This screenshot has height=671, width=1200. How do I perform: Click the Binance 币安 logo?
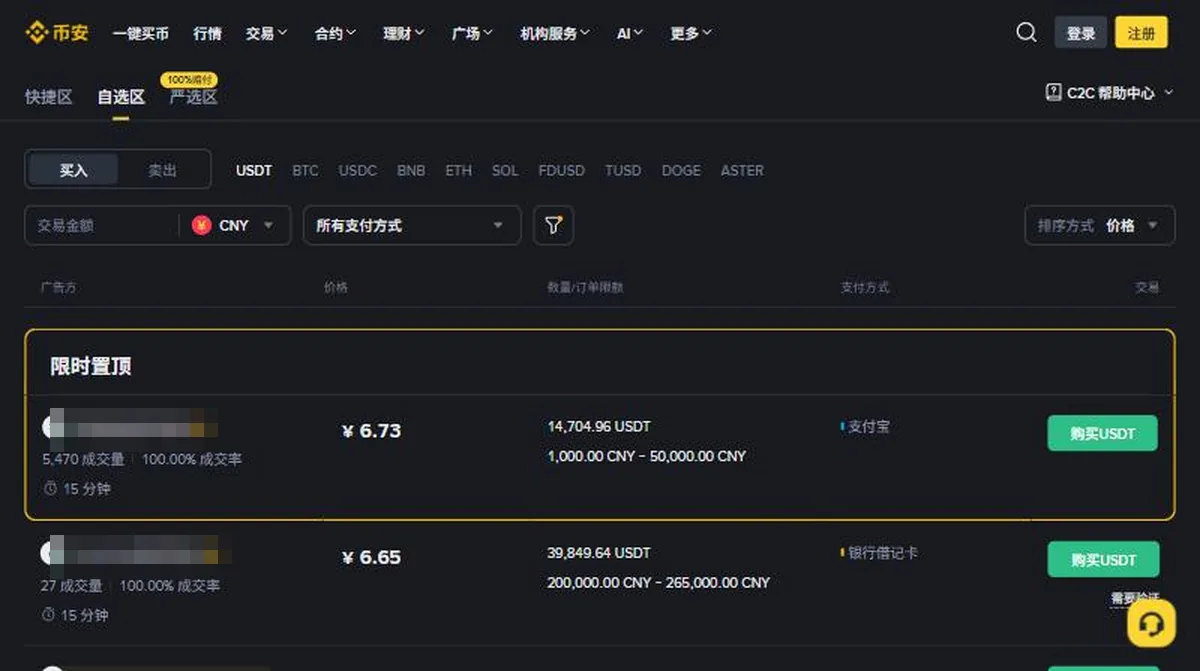[57, 33]
